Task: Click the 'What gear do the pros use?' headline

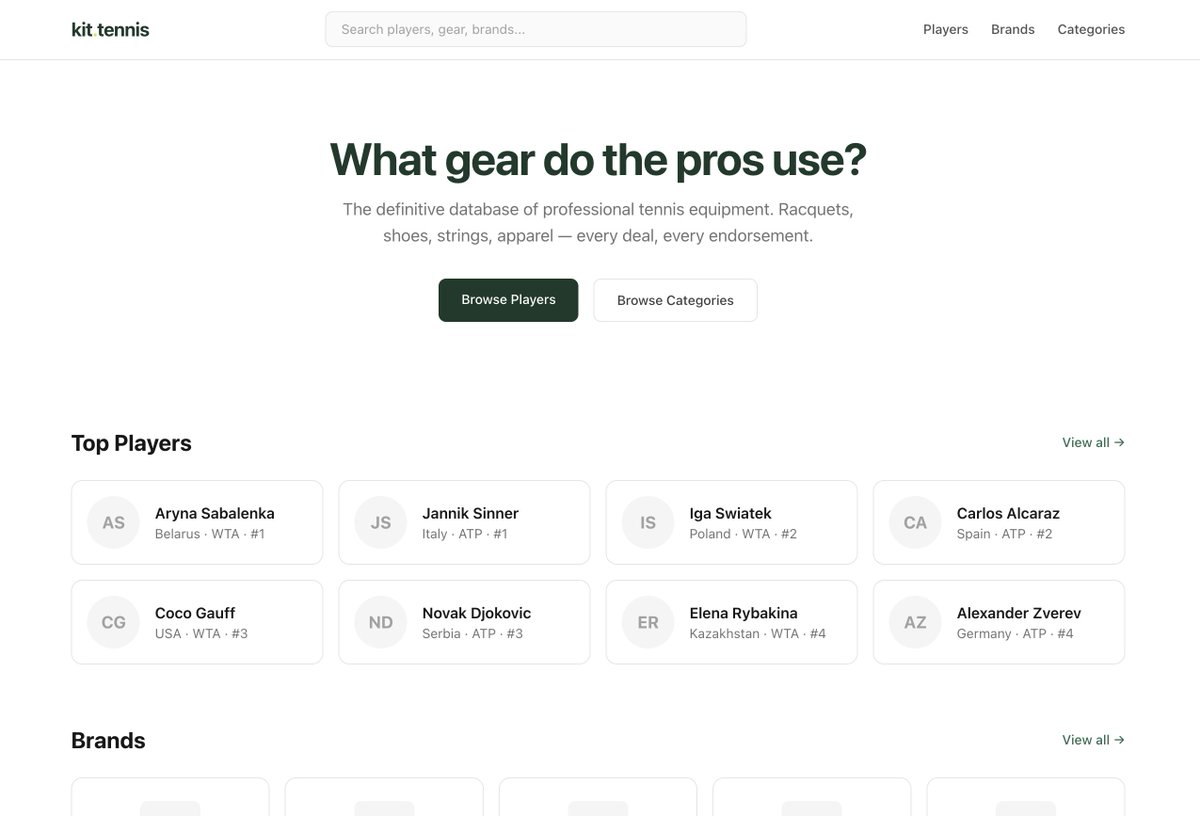Action: pos(598,159)
